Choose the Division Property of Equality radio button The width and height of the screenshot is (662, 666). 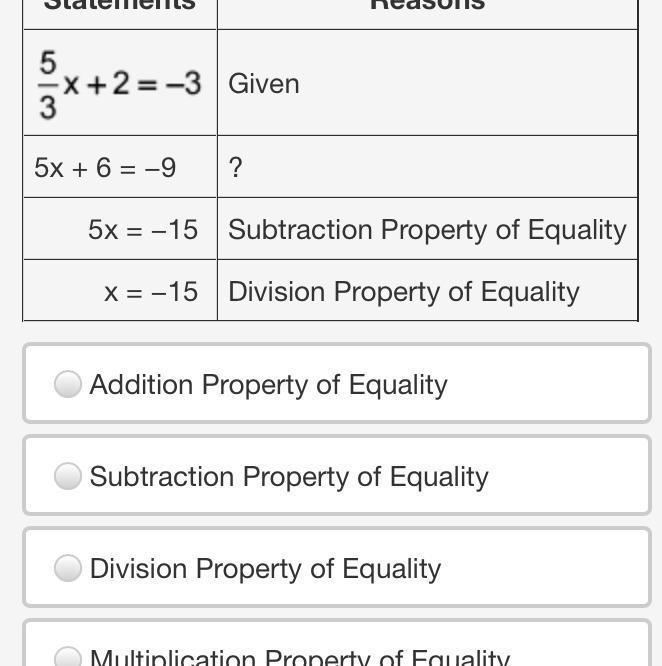tap(68, 568)
